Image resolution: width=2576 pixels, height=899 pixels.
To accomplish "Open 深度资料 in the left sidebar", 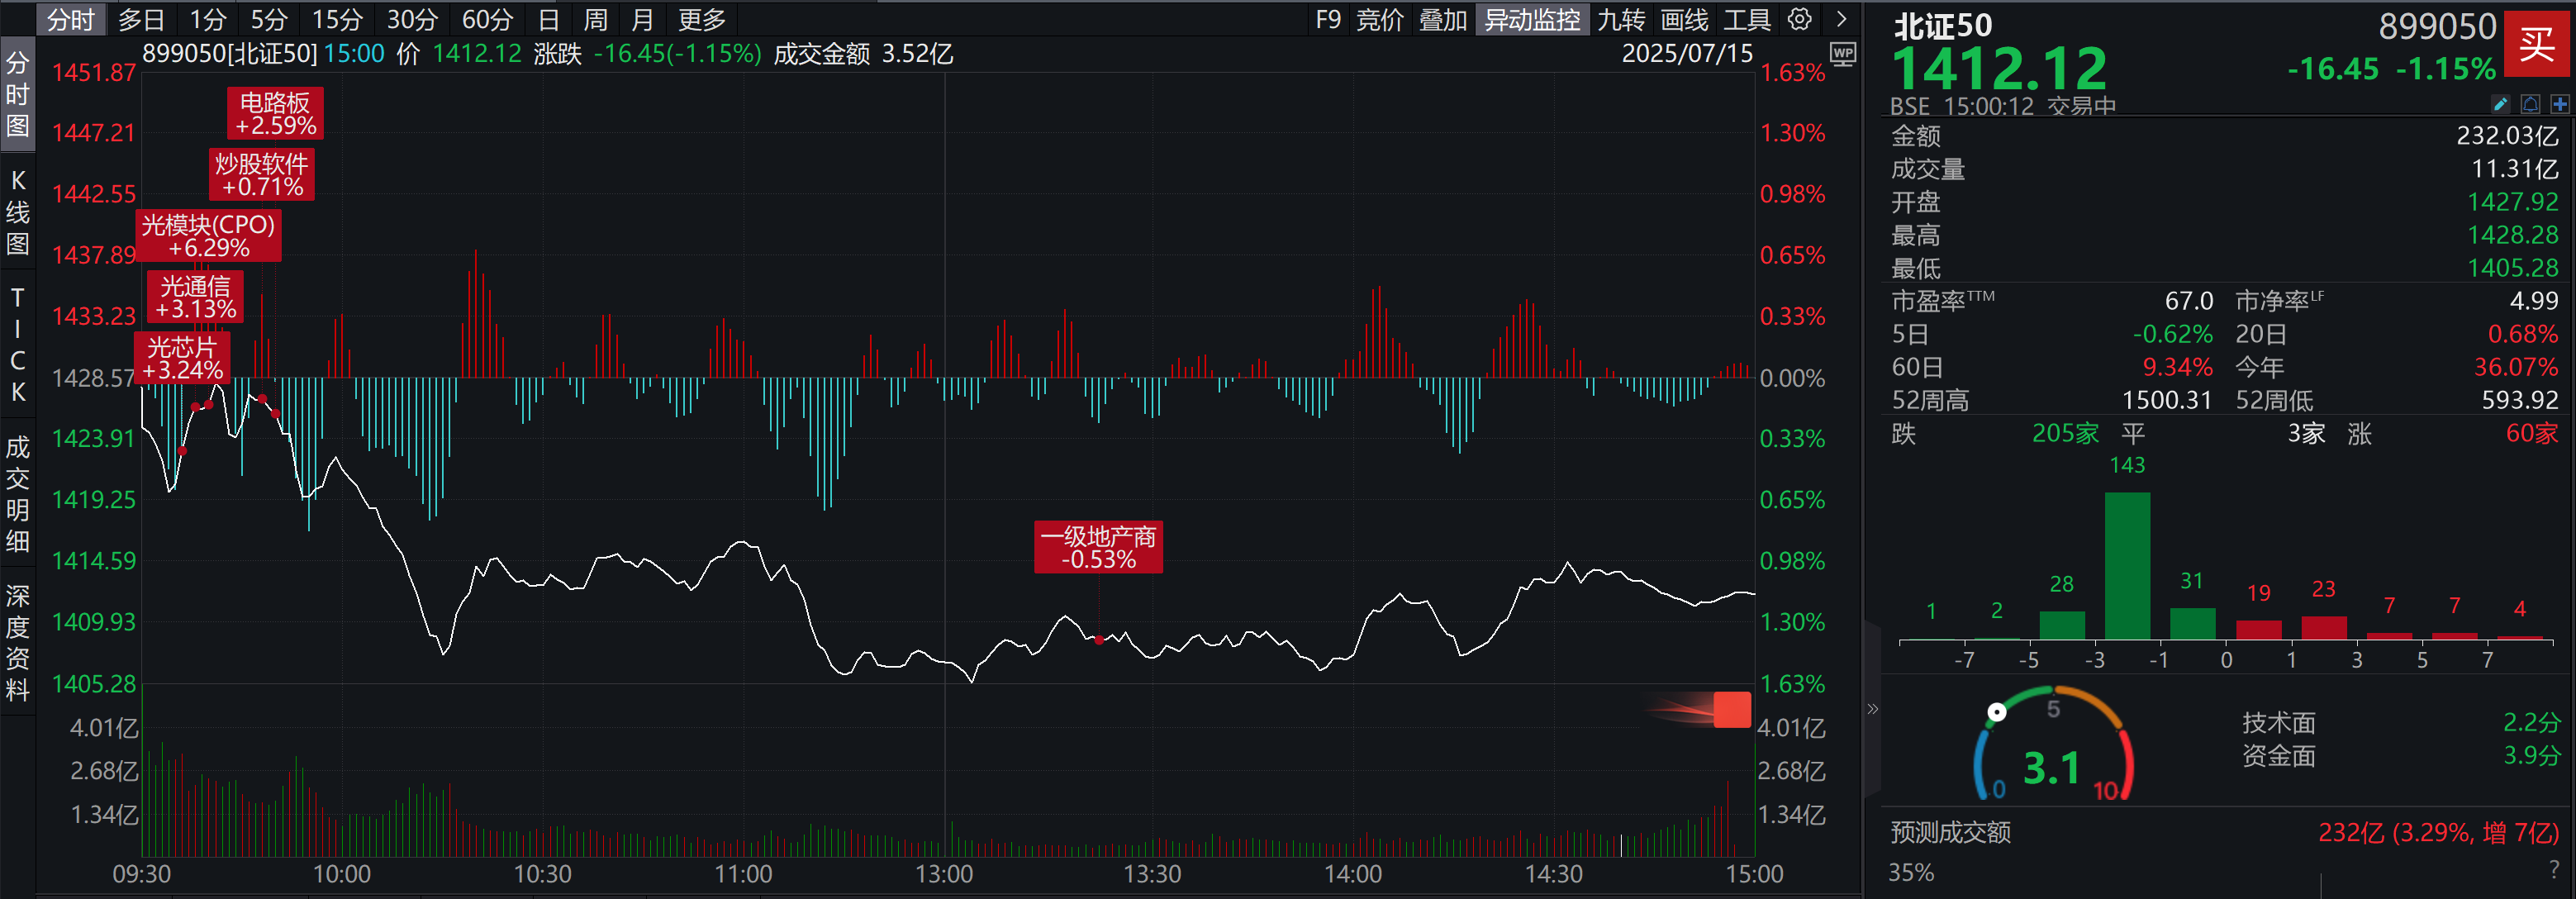I will [x=17, y=643].
